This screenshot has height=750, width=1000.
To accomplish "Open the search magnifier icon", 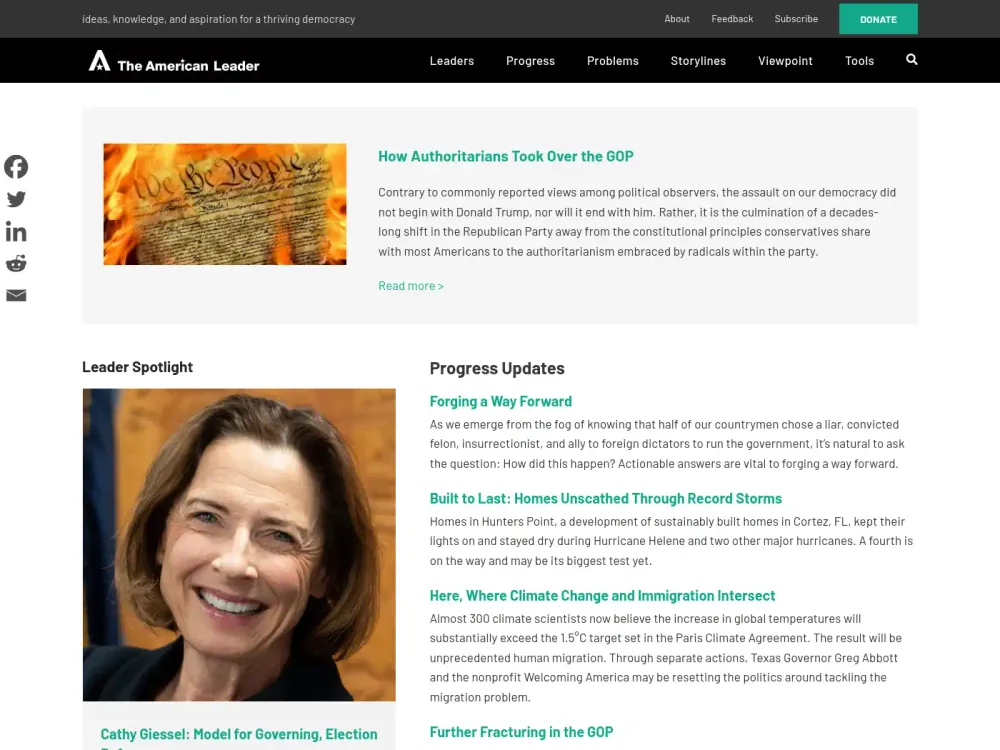I will click(911, 59).
